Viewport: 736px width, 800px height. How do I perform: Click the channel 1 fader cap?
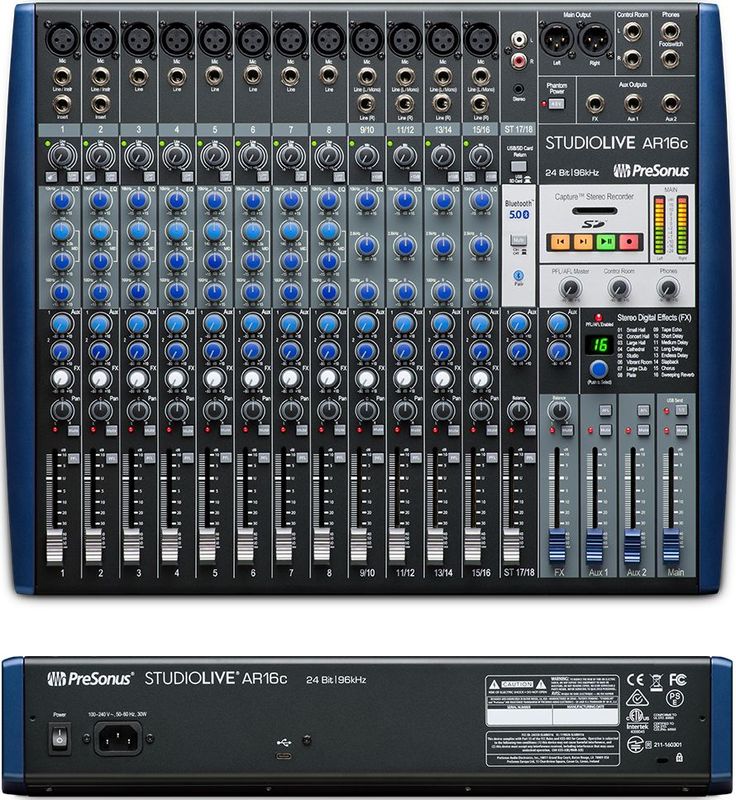(x=55, y=546)
